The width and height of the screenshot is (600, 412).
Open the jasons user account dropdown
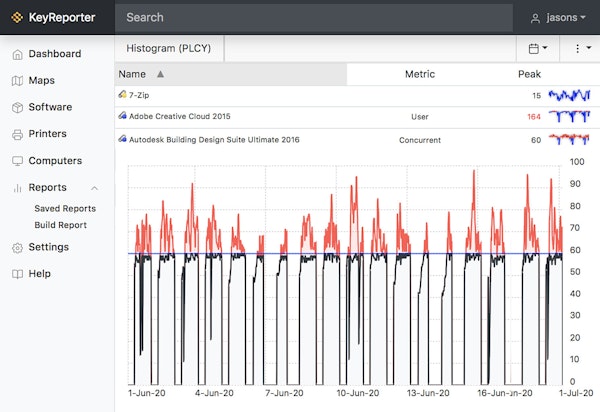[559, 18]
